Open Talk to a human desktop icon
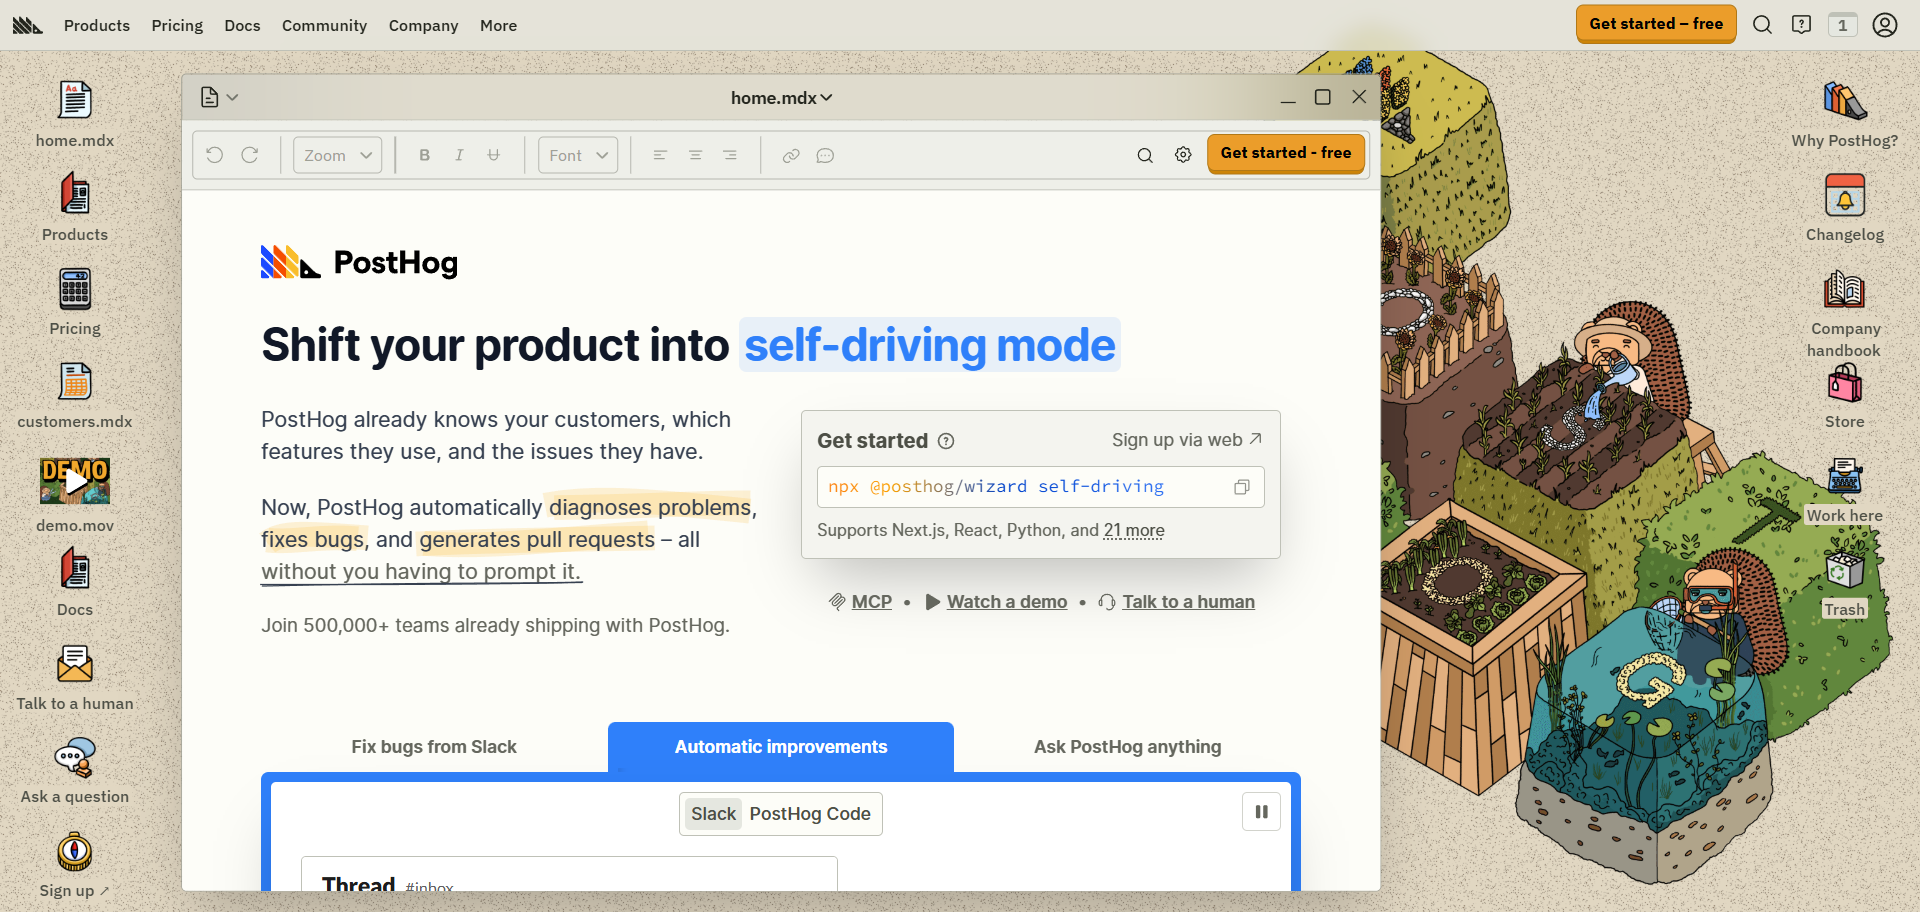 point(75,677)
